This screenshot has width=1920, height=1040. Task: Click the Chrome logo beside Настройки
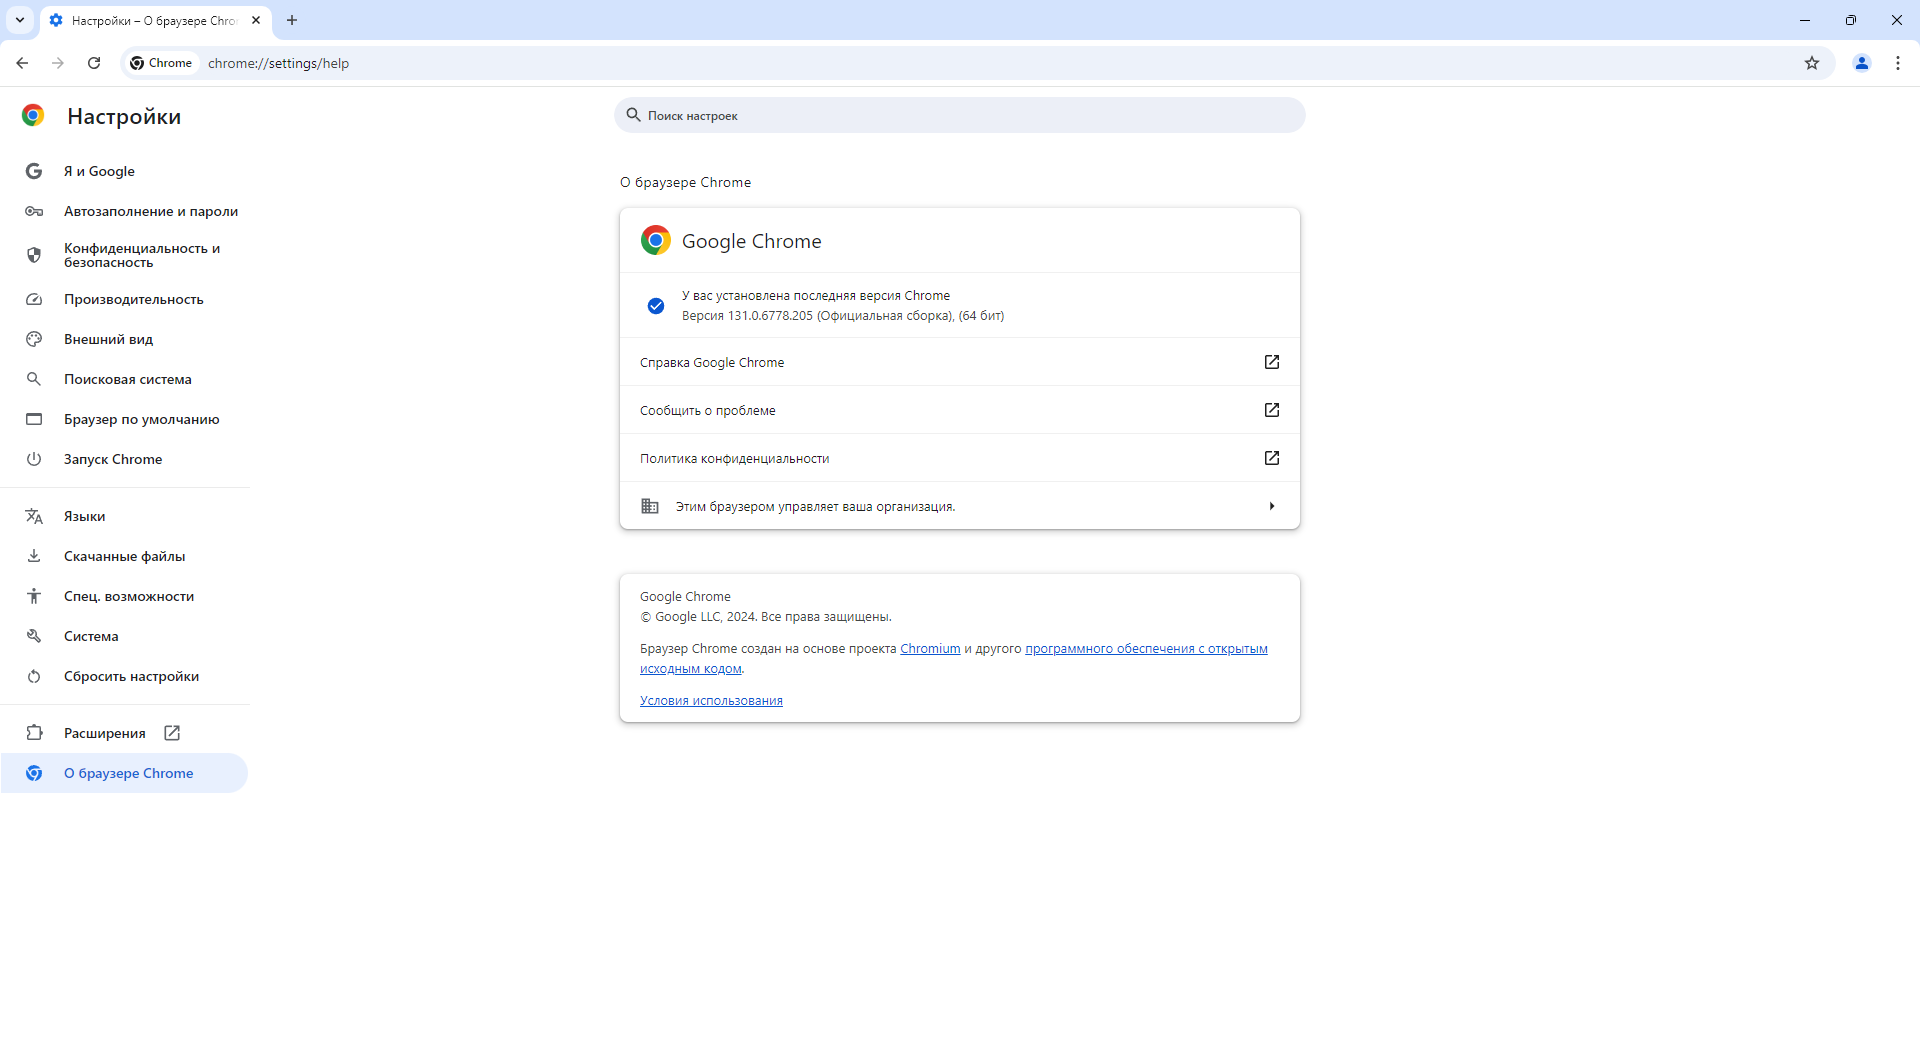coord(33,115)
